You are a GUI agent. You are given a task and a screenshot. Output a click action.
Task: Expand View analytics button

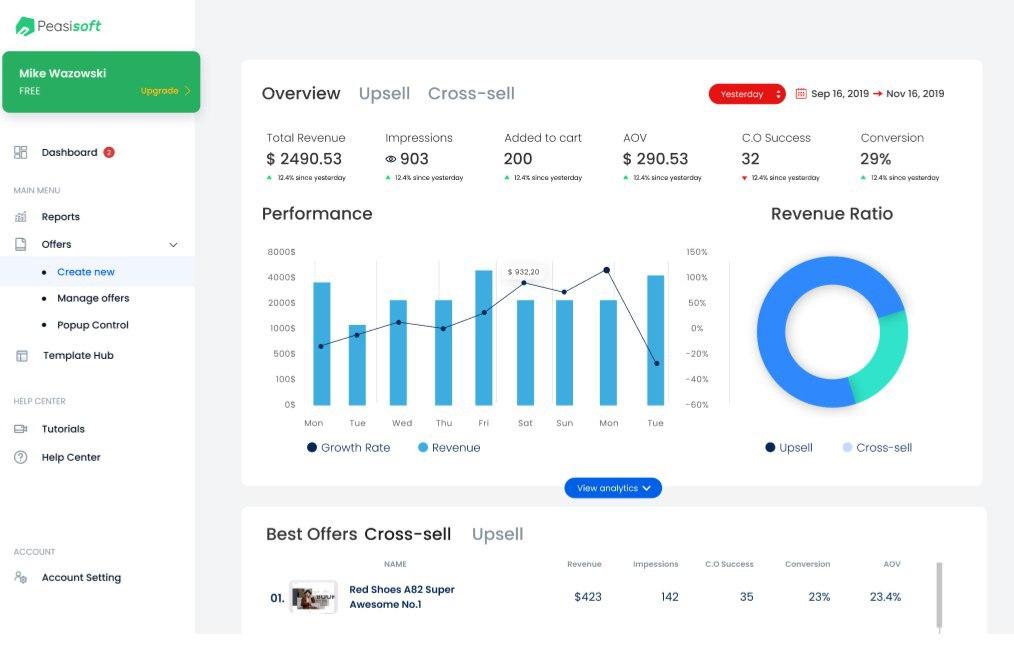pyautogui.click(x=613, y=488)
